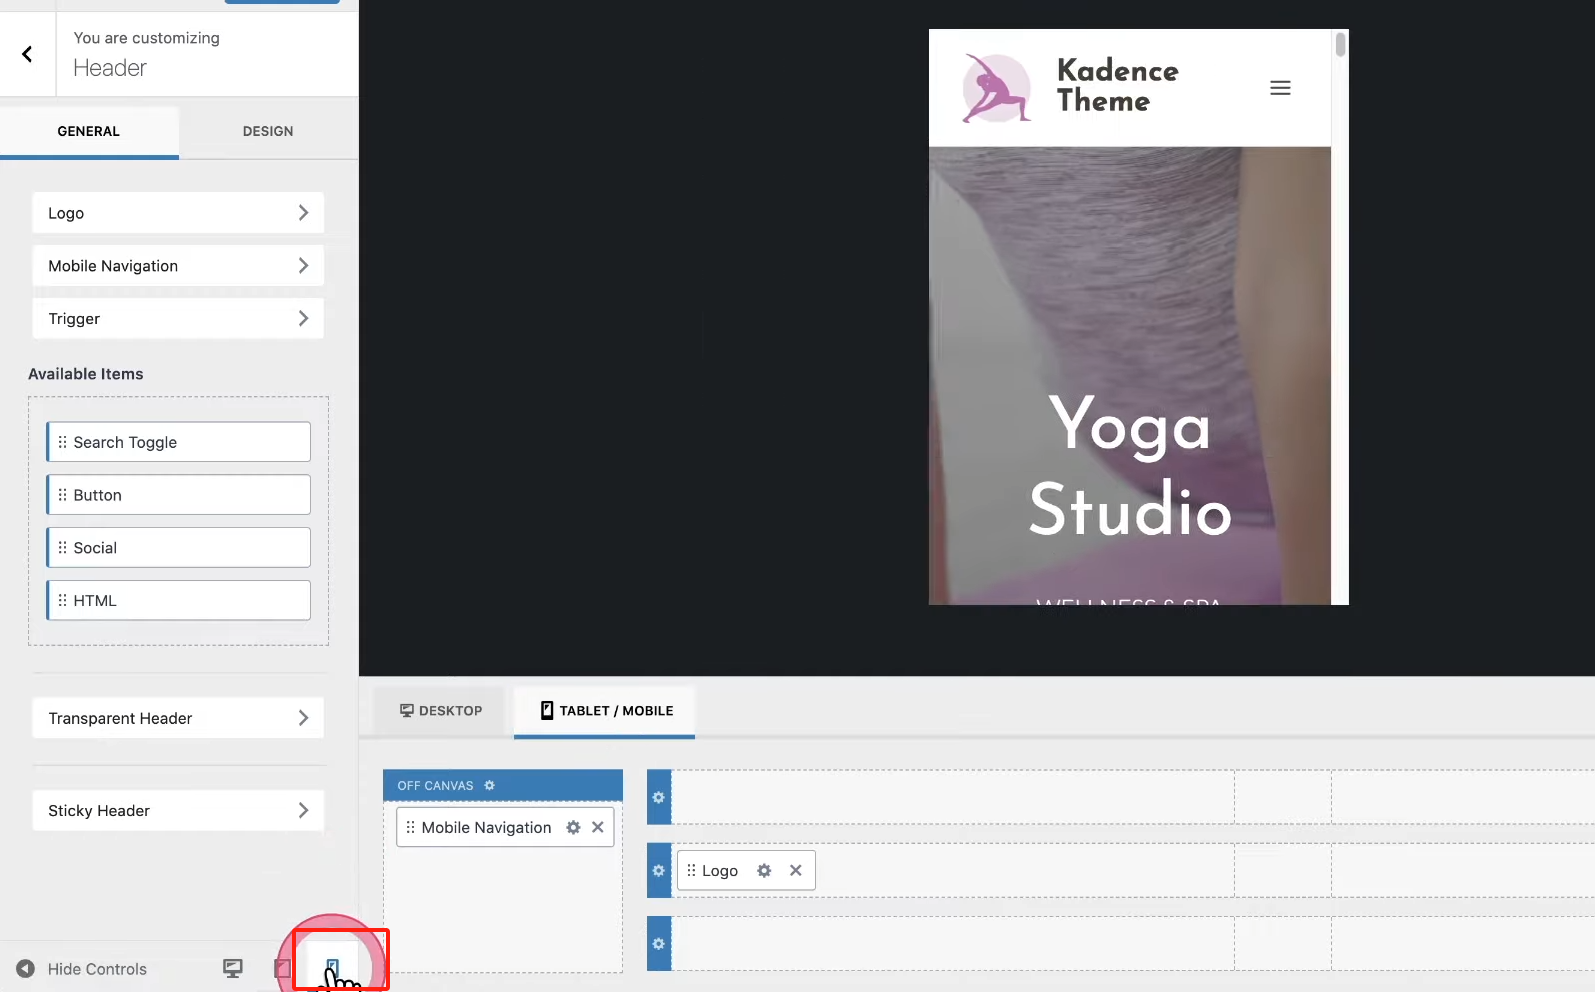Expand the Trigger settings section
The image size is (1595, 992).
pos(178,319)
